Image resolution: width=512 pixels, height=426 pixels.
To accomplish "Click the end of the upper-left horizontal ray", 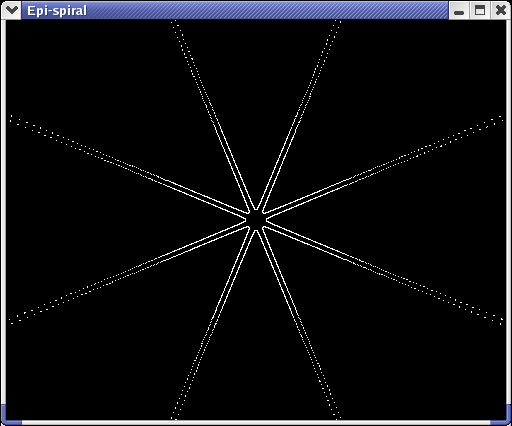I will [12, 118].
